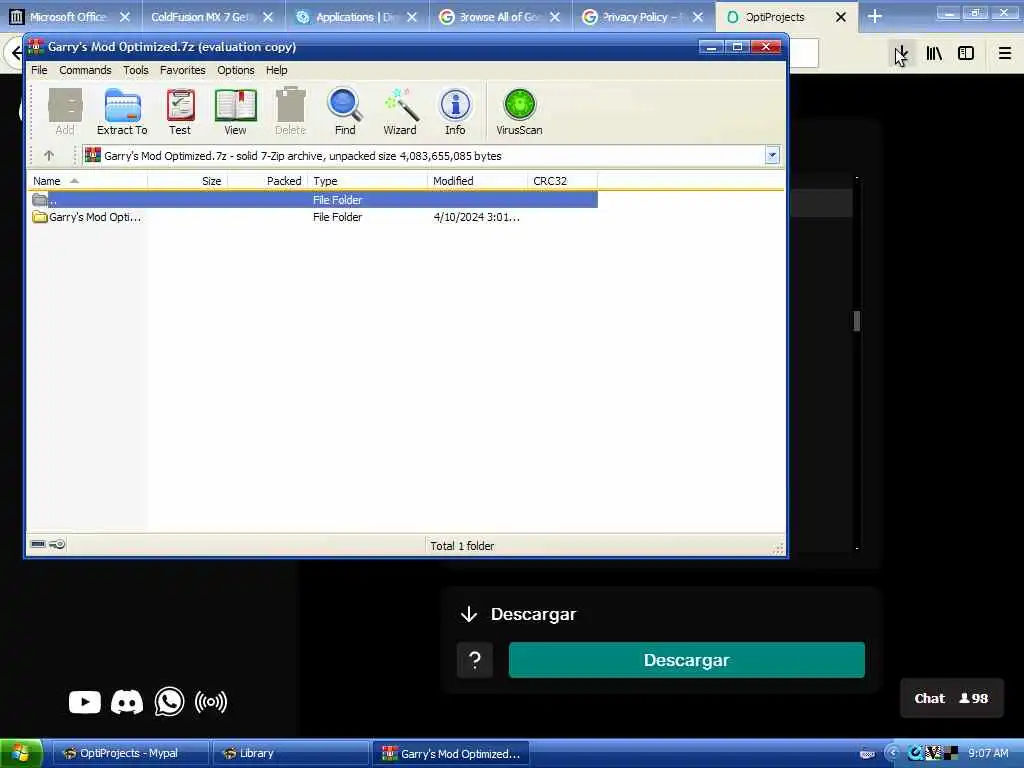Go up one folder level arrow
The image size is (1024, 768).
[x=49, y=155]
